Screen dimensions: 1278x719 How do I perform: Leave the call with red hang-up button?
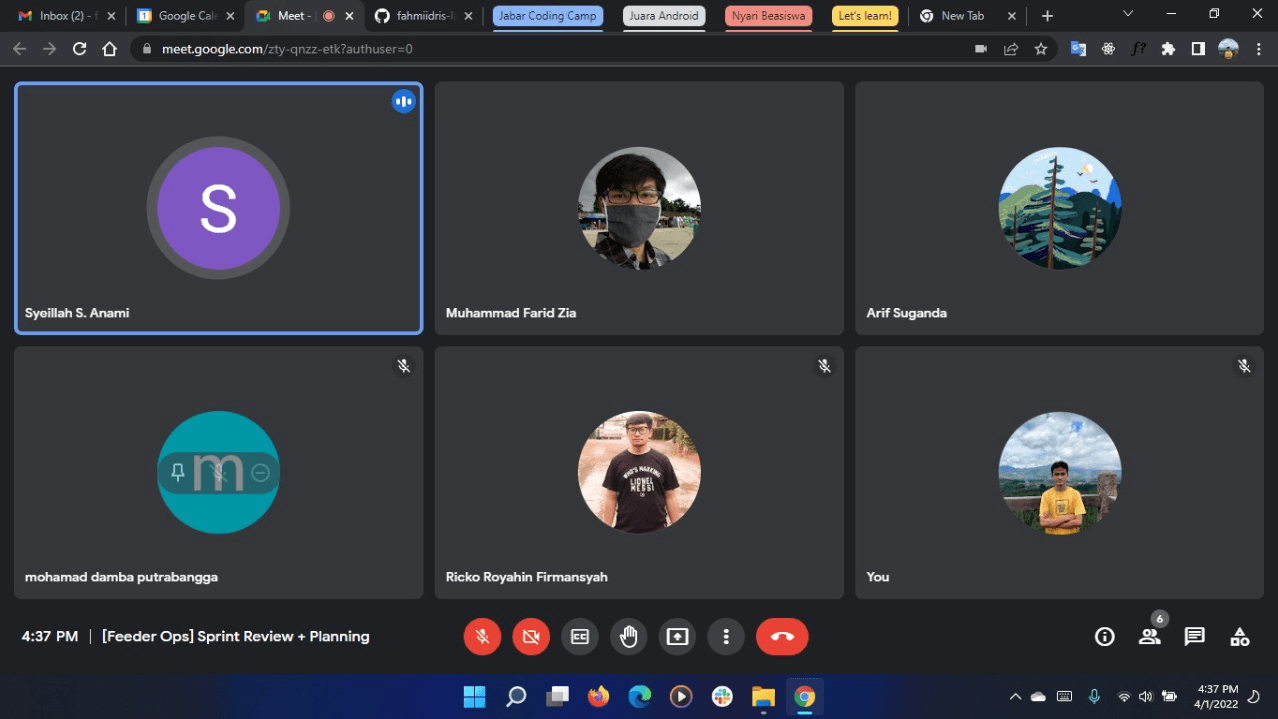coord(782,636)
